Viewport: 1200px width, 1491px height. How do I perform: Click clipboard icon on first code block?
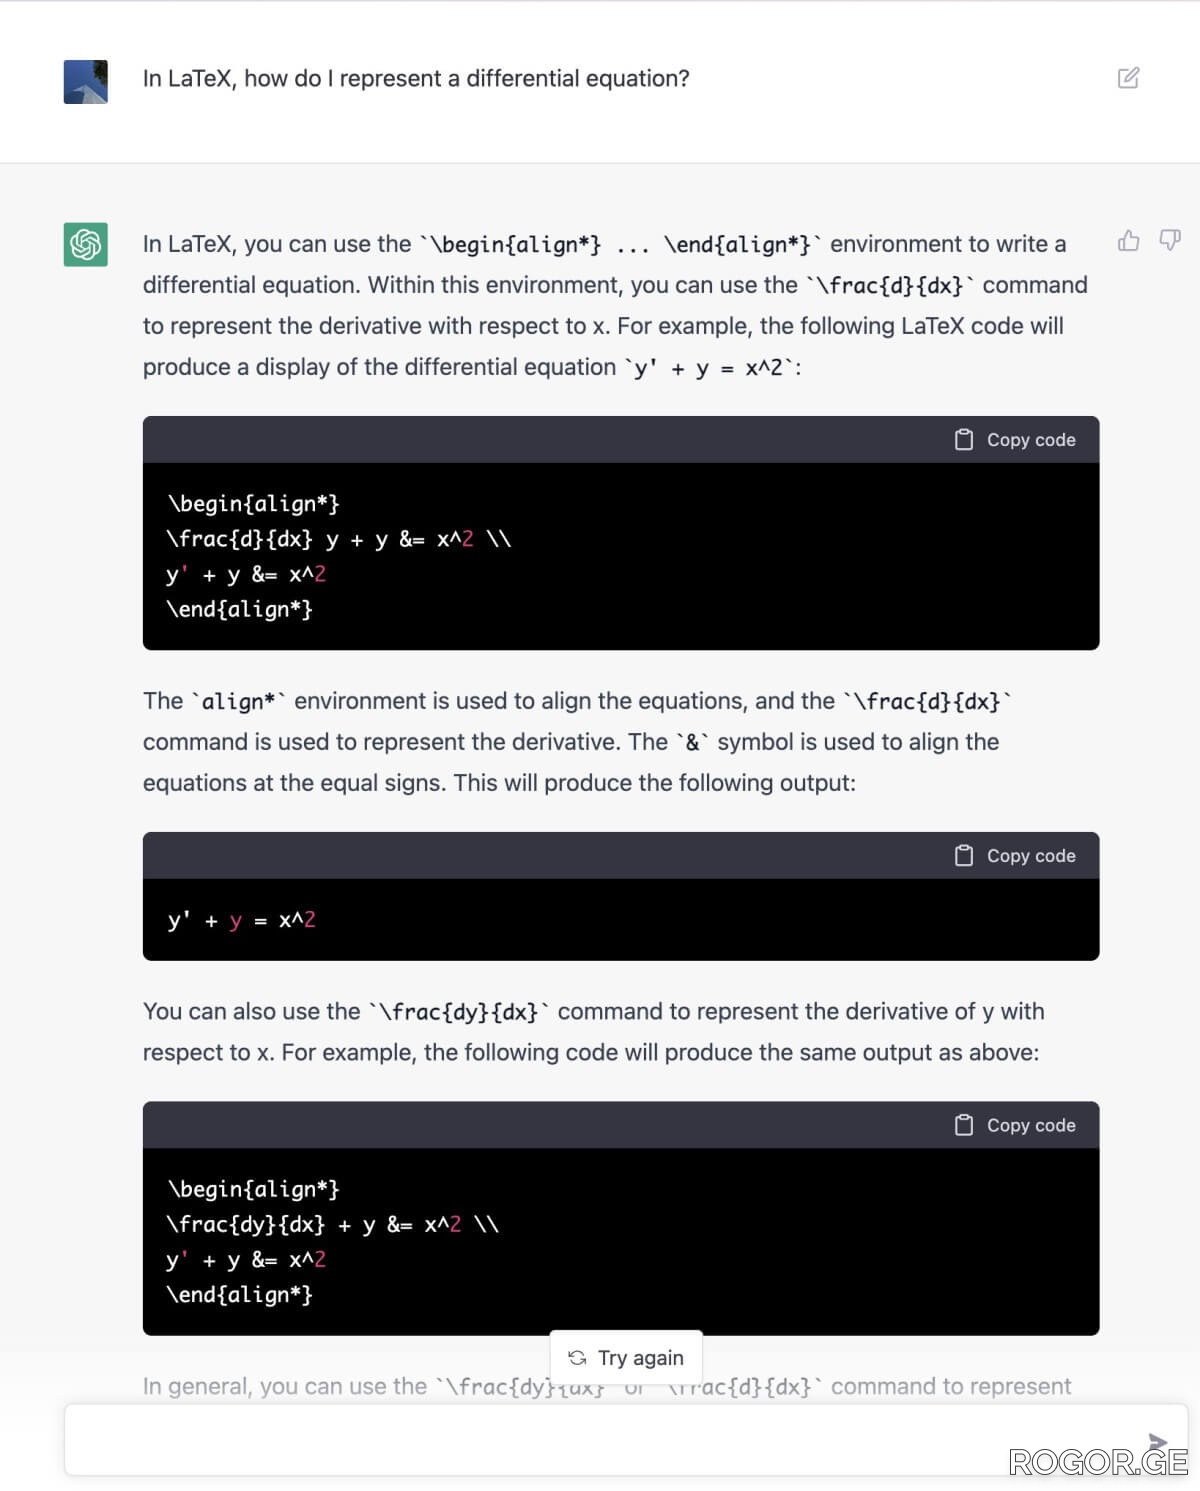coord(964,440)
